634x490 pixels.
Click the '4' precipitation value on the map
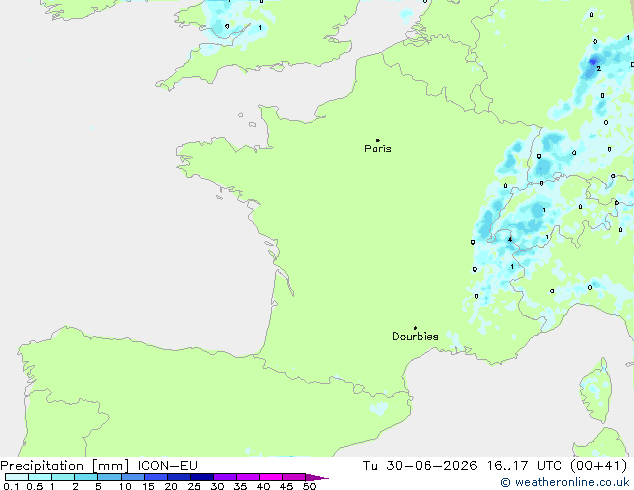[510, 239]
